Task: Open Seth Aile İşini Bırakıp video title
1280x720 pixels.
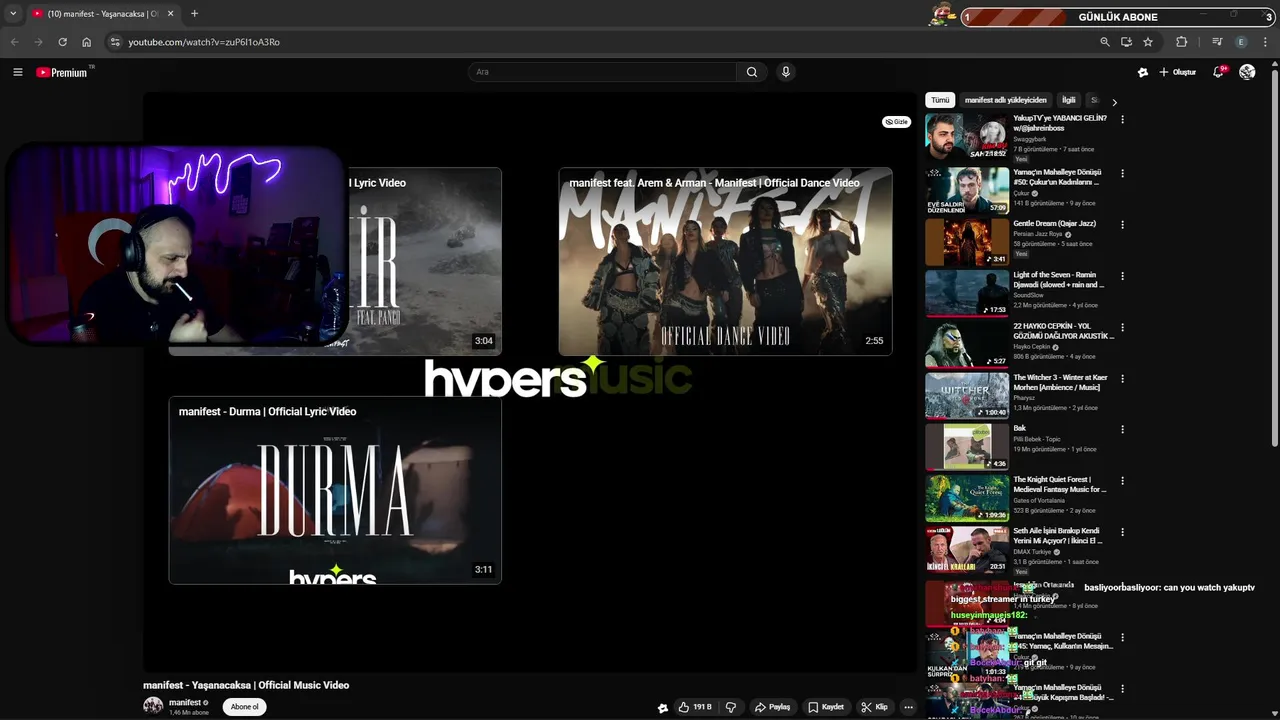Action: click(1058, 536)
